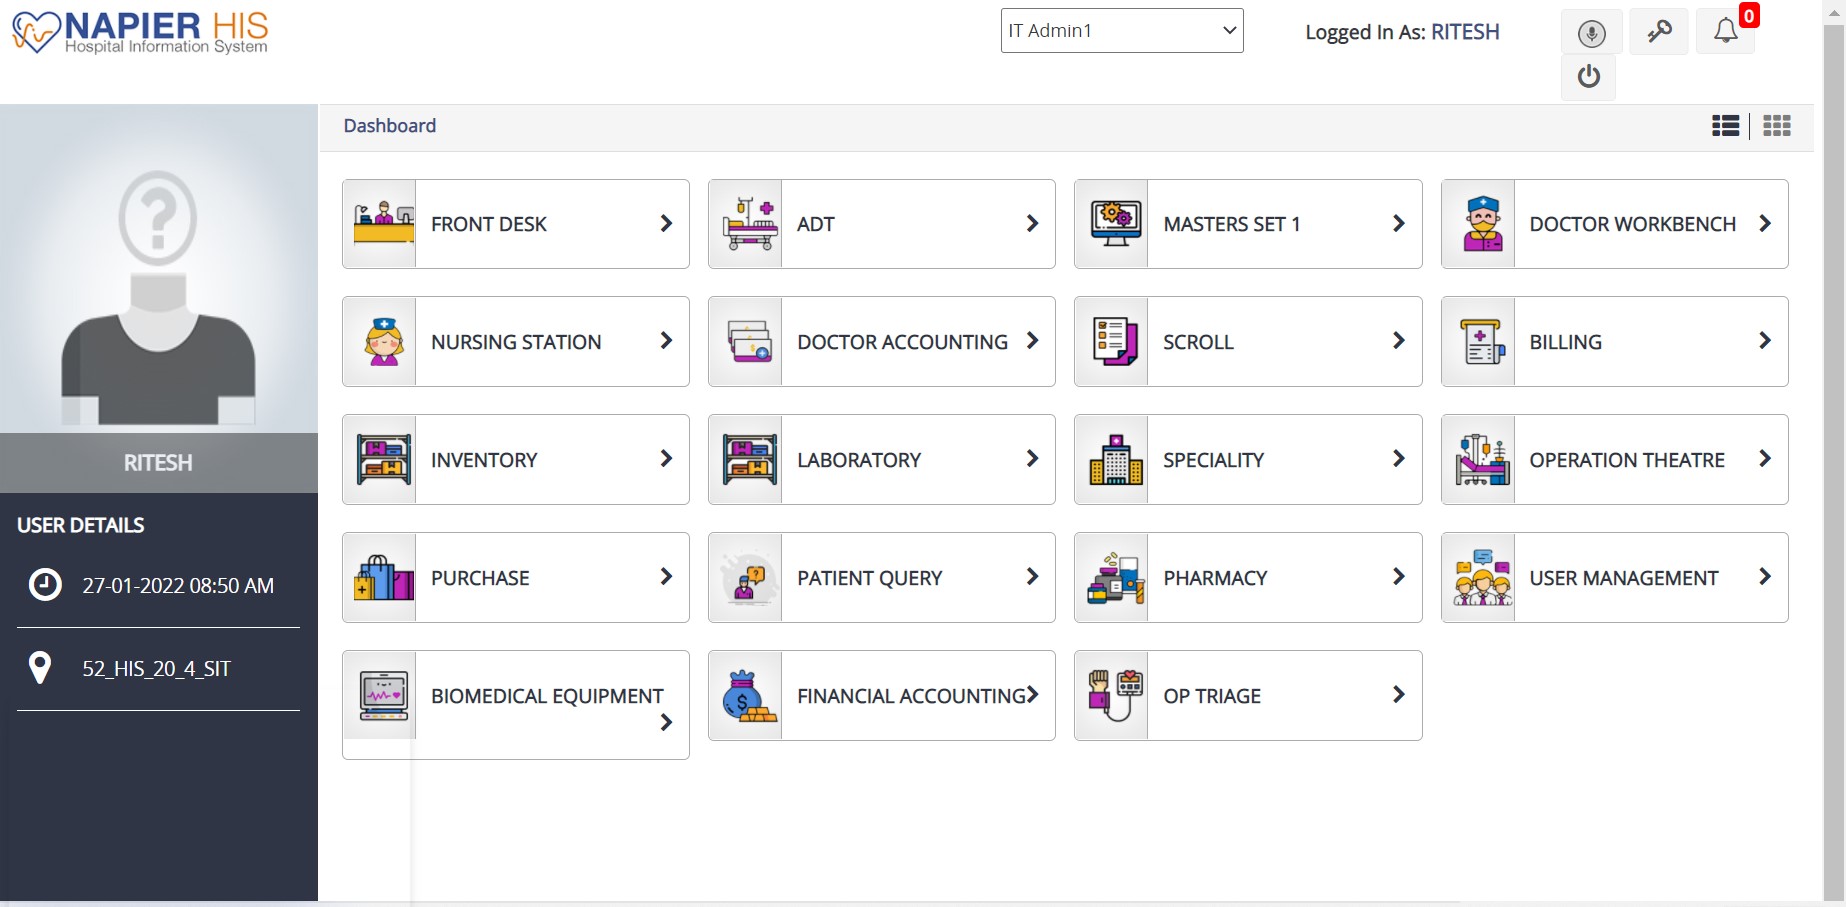Open the Patient Query module
The height and width of the screenshot is (907, 1846).
click(881, 577)
